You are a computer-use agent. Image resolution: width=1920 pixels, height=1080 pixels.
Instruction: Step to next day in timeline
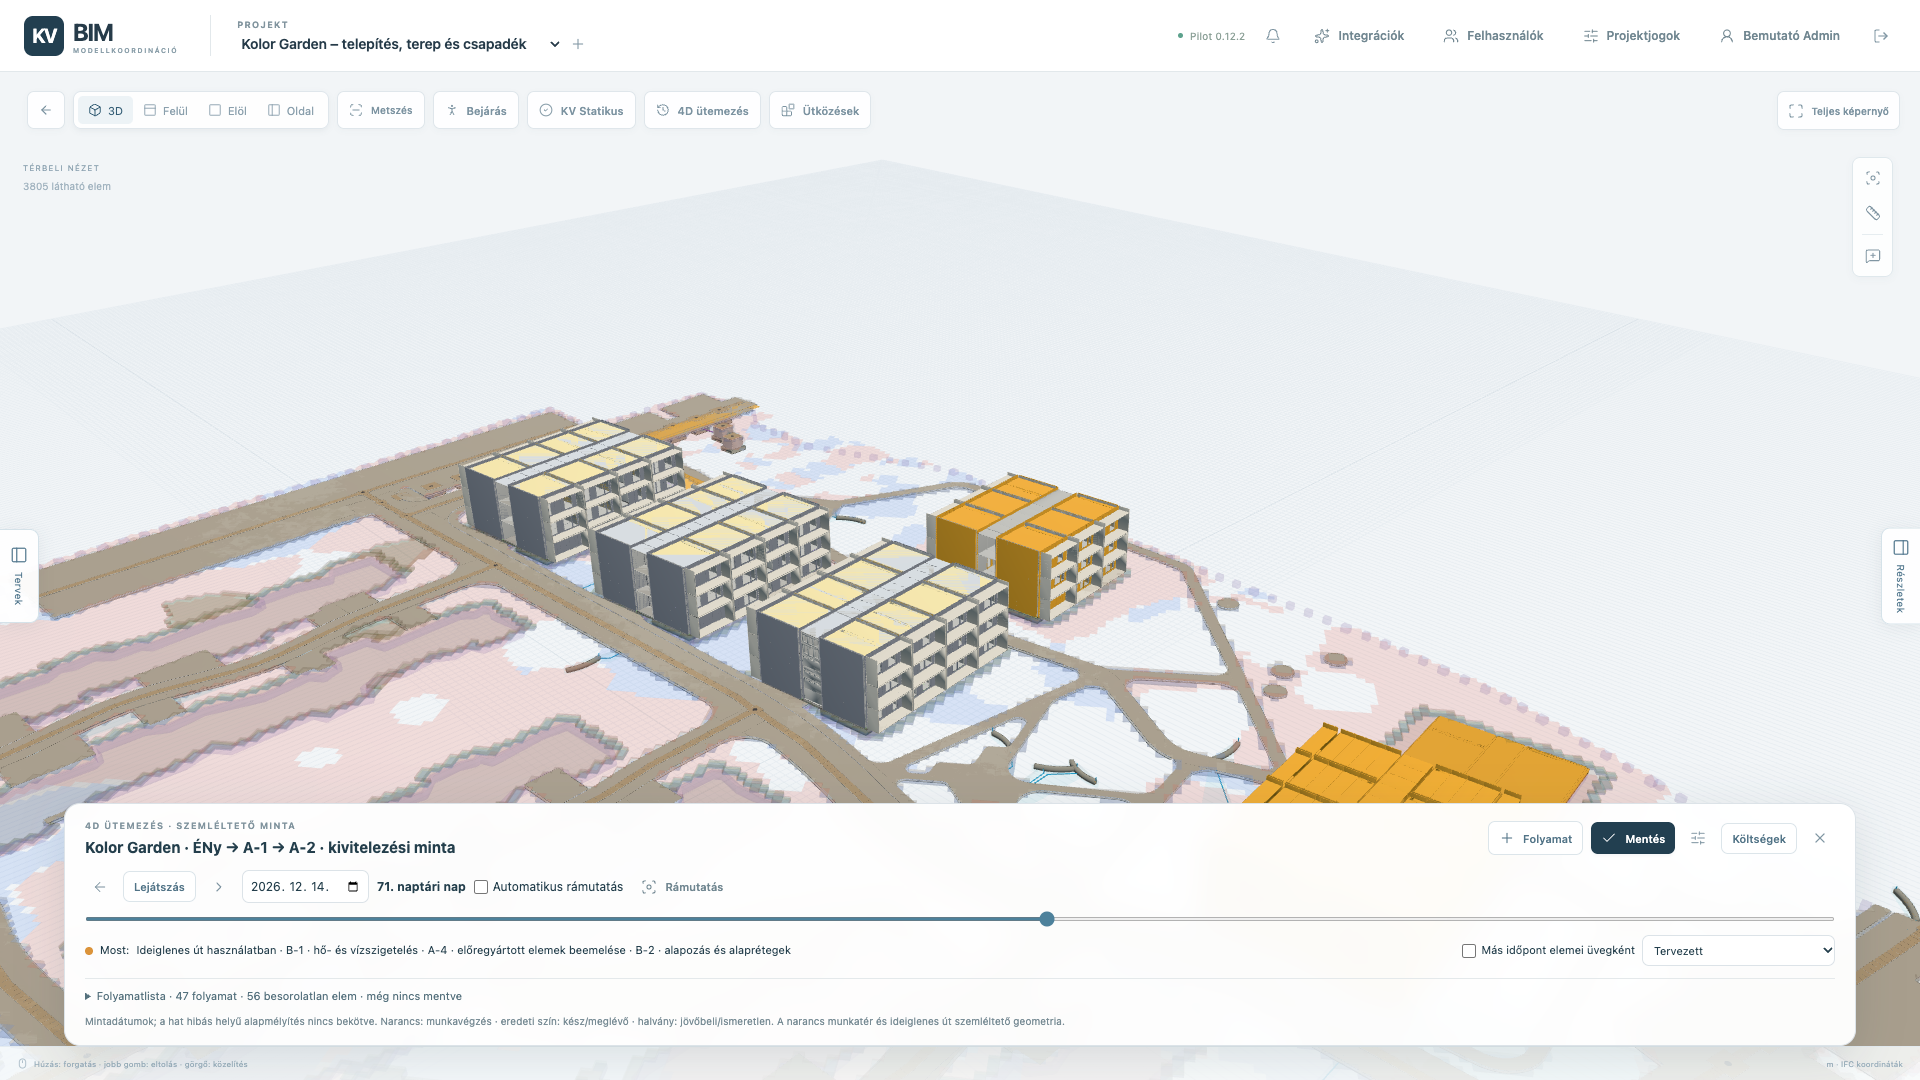[x=219, y=887]
